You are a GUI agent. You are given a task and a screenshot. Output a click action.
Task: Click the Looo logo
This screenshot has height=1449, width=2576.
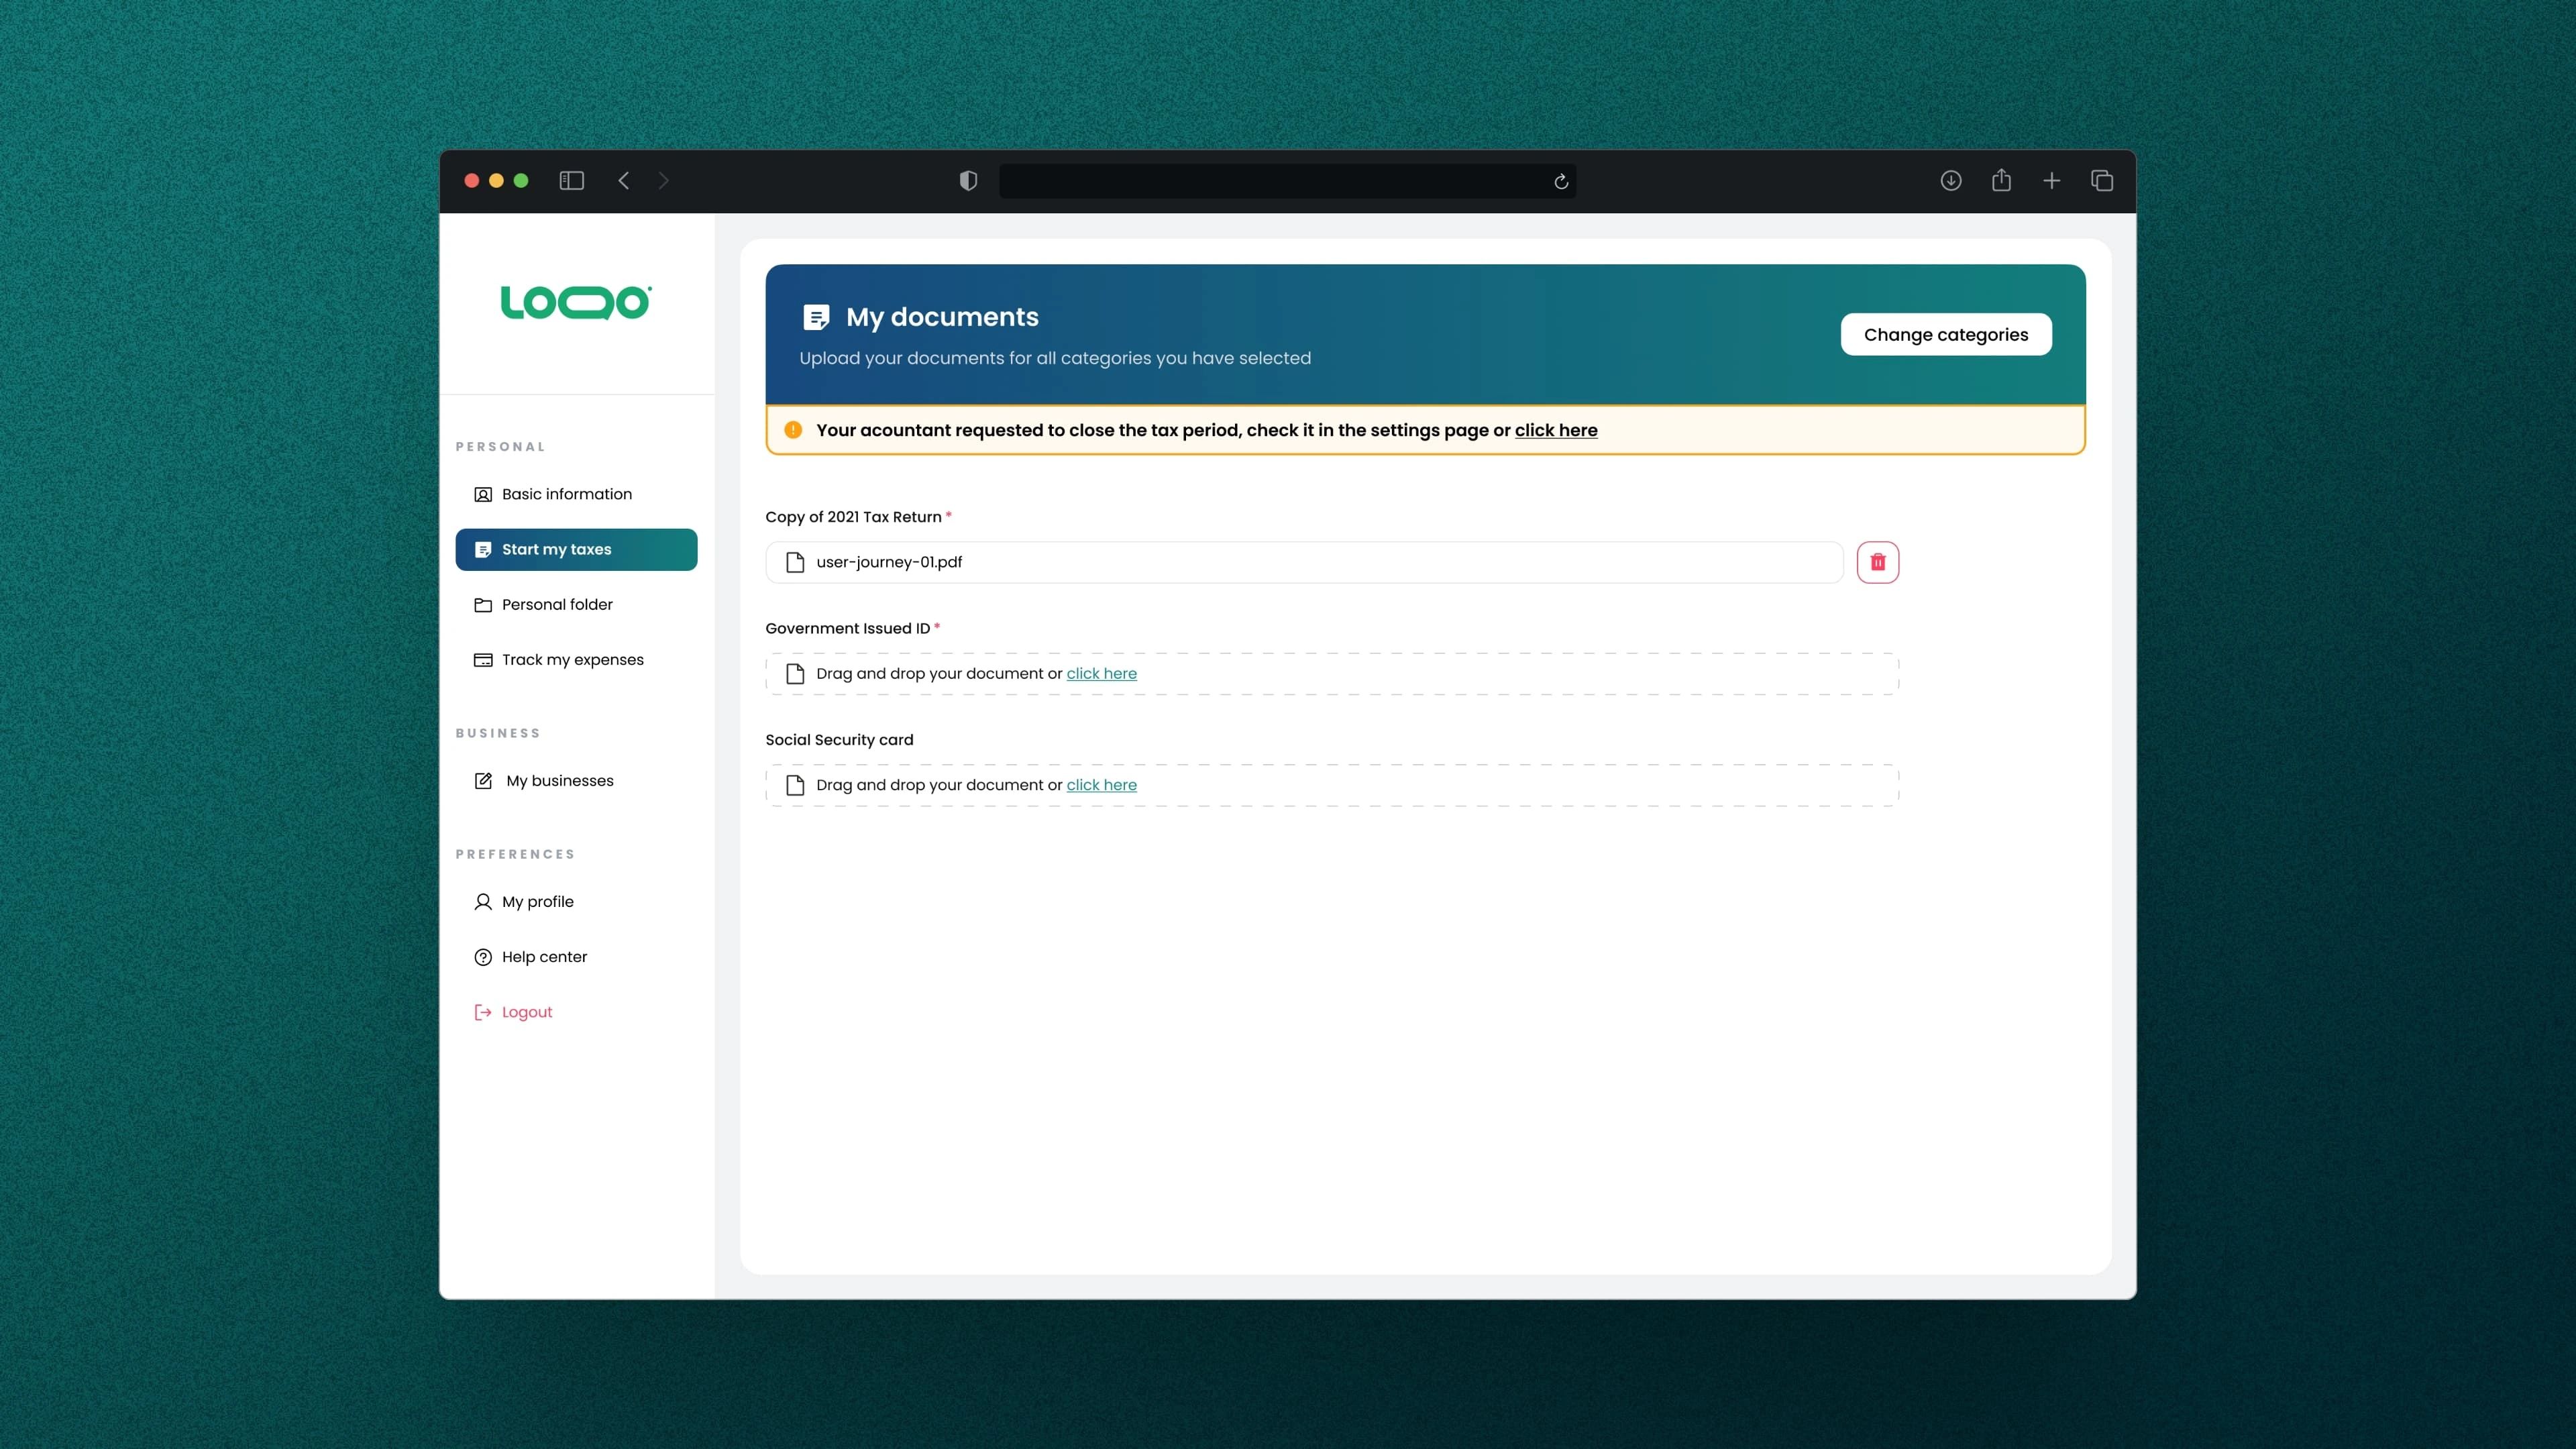tap(576, 302)
